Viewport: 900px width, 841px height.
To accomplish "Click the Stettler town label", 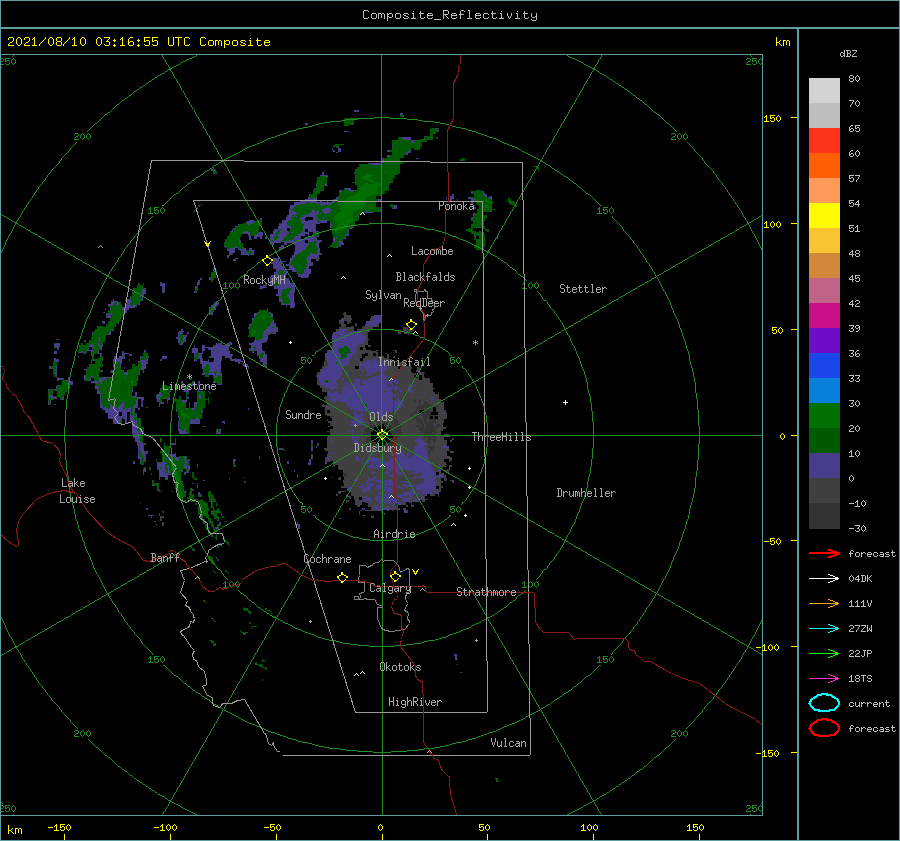I will (x=583, y=289).
